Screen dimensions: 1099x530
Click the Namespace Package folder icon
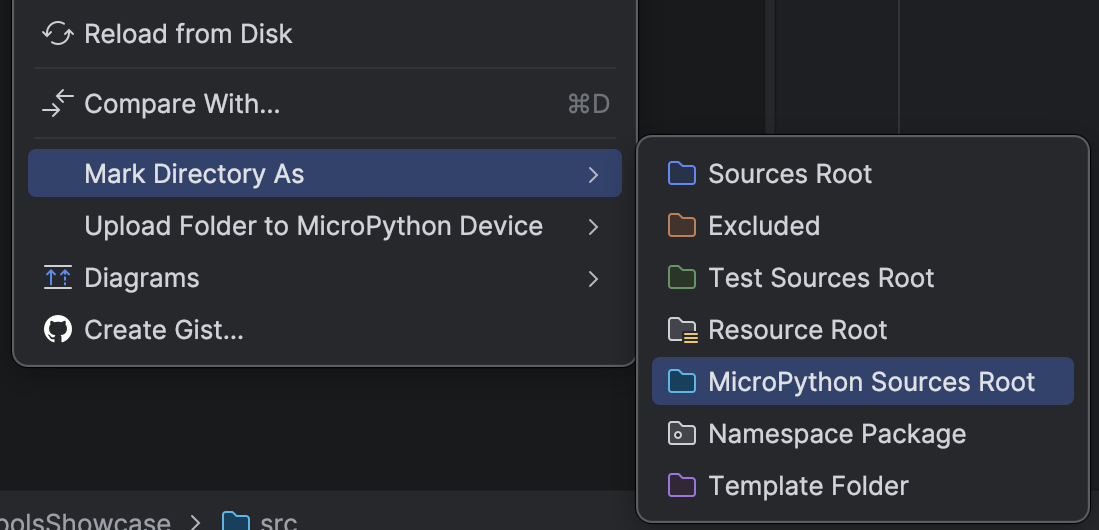coord(681,433)
